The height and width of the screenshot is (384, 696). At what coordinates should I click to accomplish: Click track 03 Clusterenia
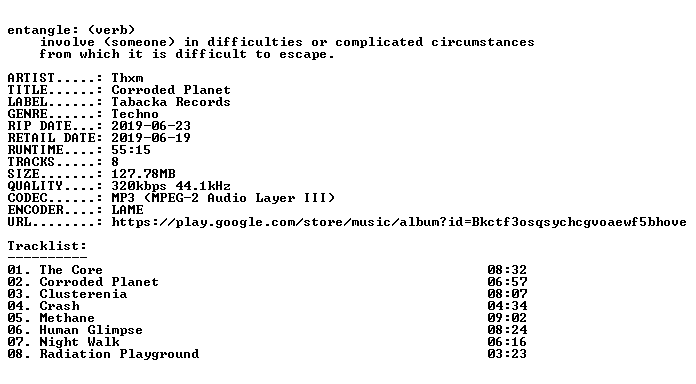[67, 294]
